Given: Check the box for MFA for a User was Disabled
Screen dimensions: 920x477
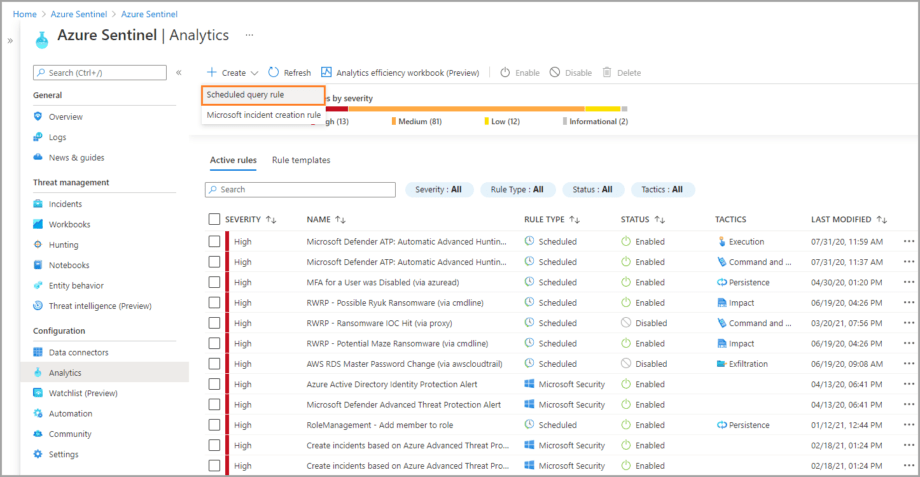Looking at the screenshot, I should tap(214, 282).
